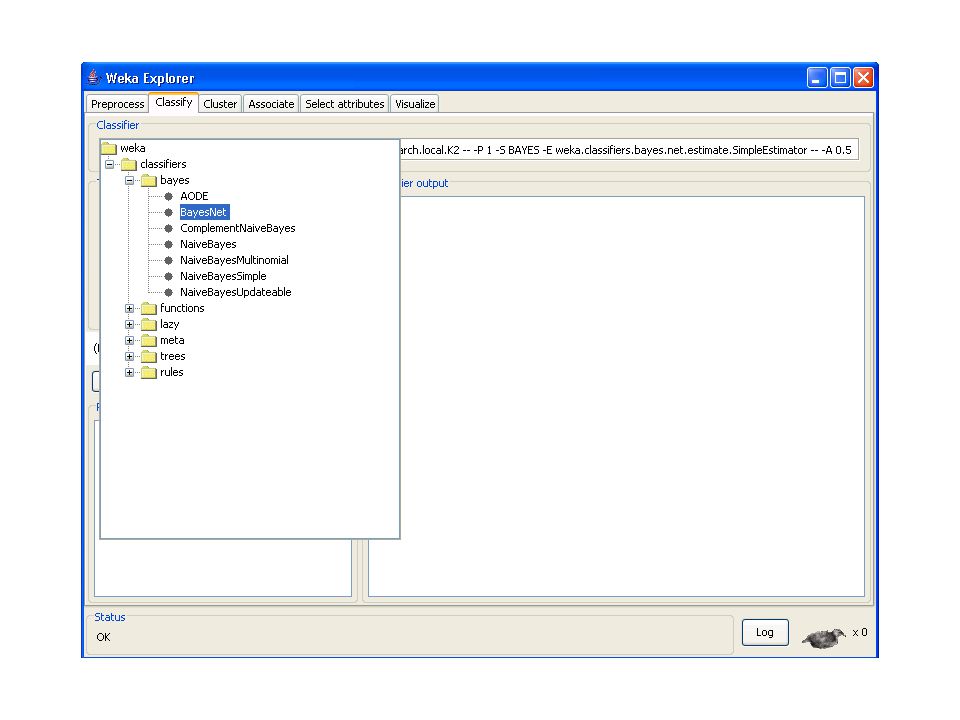Click inside the classifier output area
Image resolution: width=960 pixels, height=720 pixels.
(x=632, y=396)
